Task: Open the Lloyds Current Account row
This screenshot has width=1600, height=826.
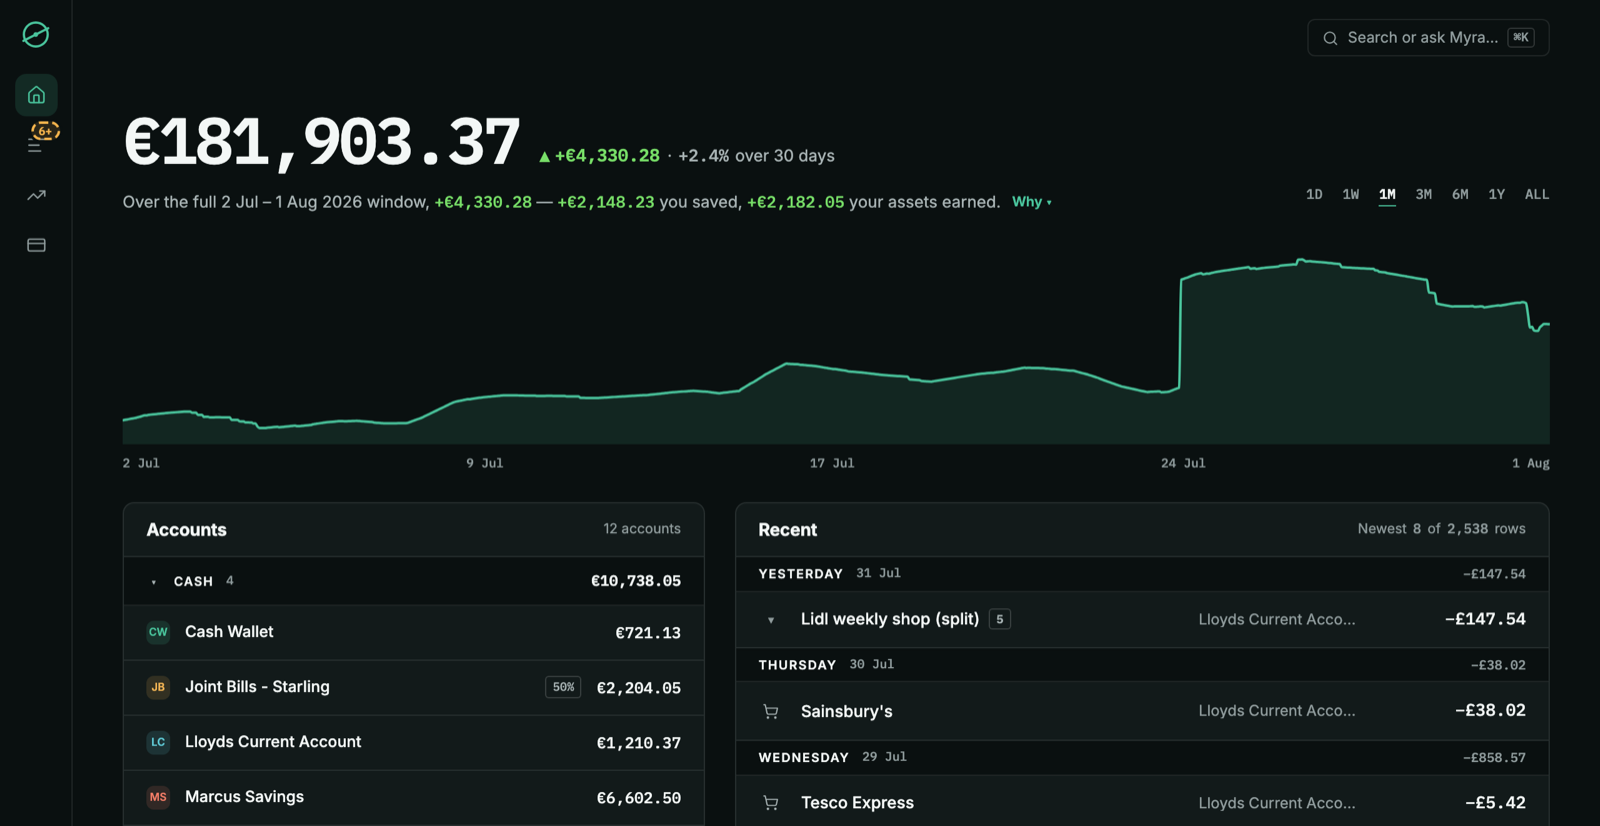Action: pyautogui.click(x=413, y=742)
